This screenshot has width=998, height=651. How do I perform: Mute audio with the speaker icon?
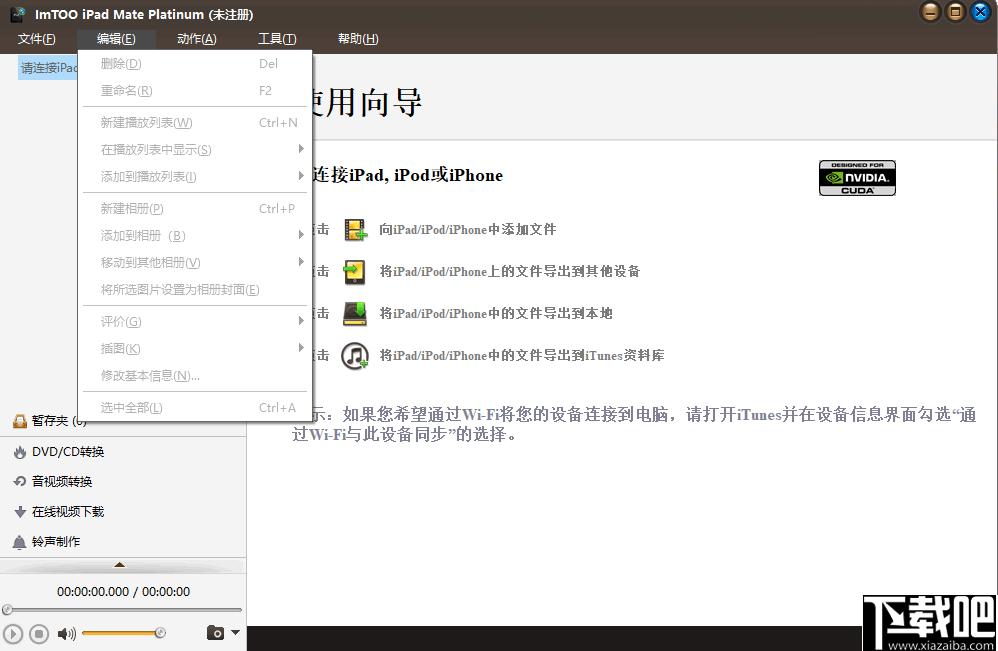(x=66, y=634)
